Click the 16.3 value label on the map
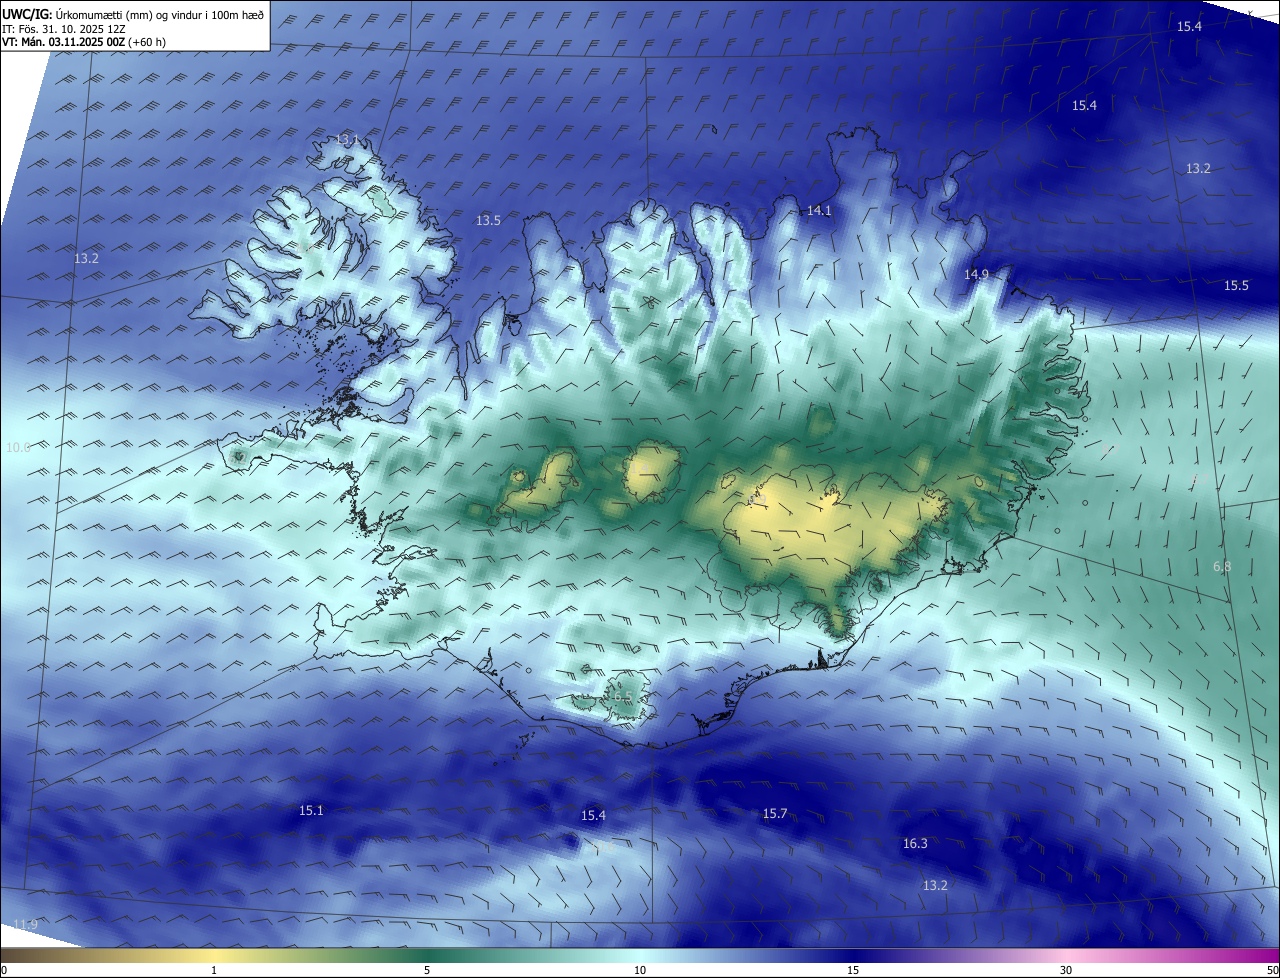The height and width of the screenshot is (978, 1280). [x=915, y=844]
